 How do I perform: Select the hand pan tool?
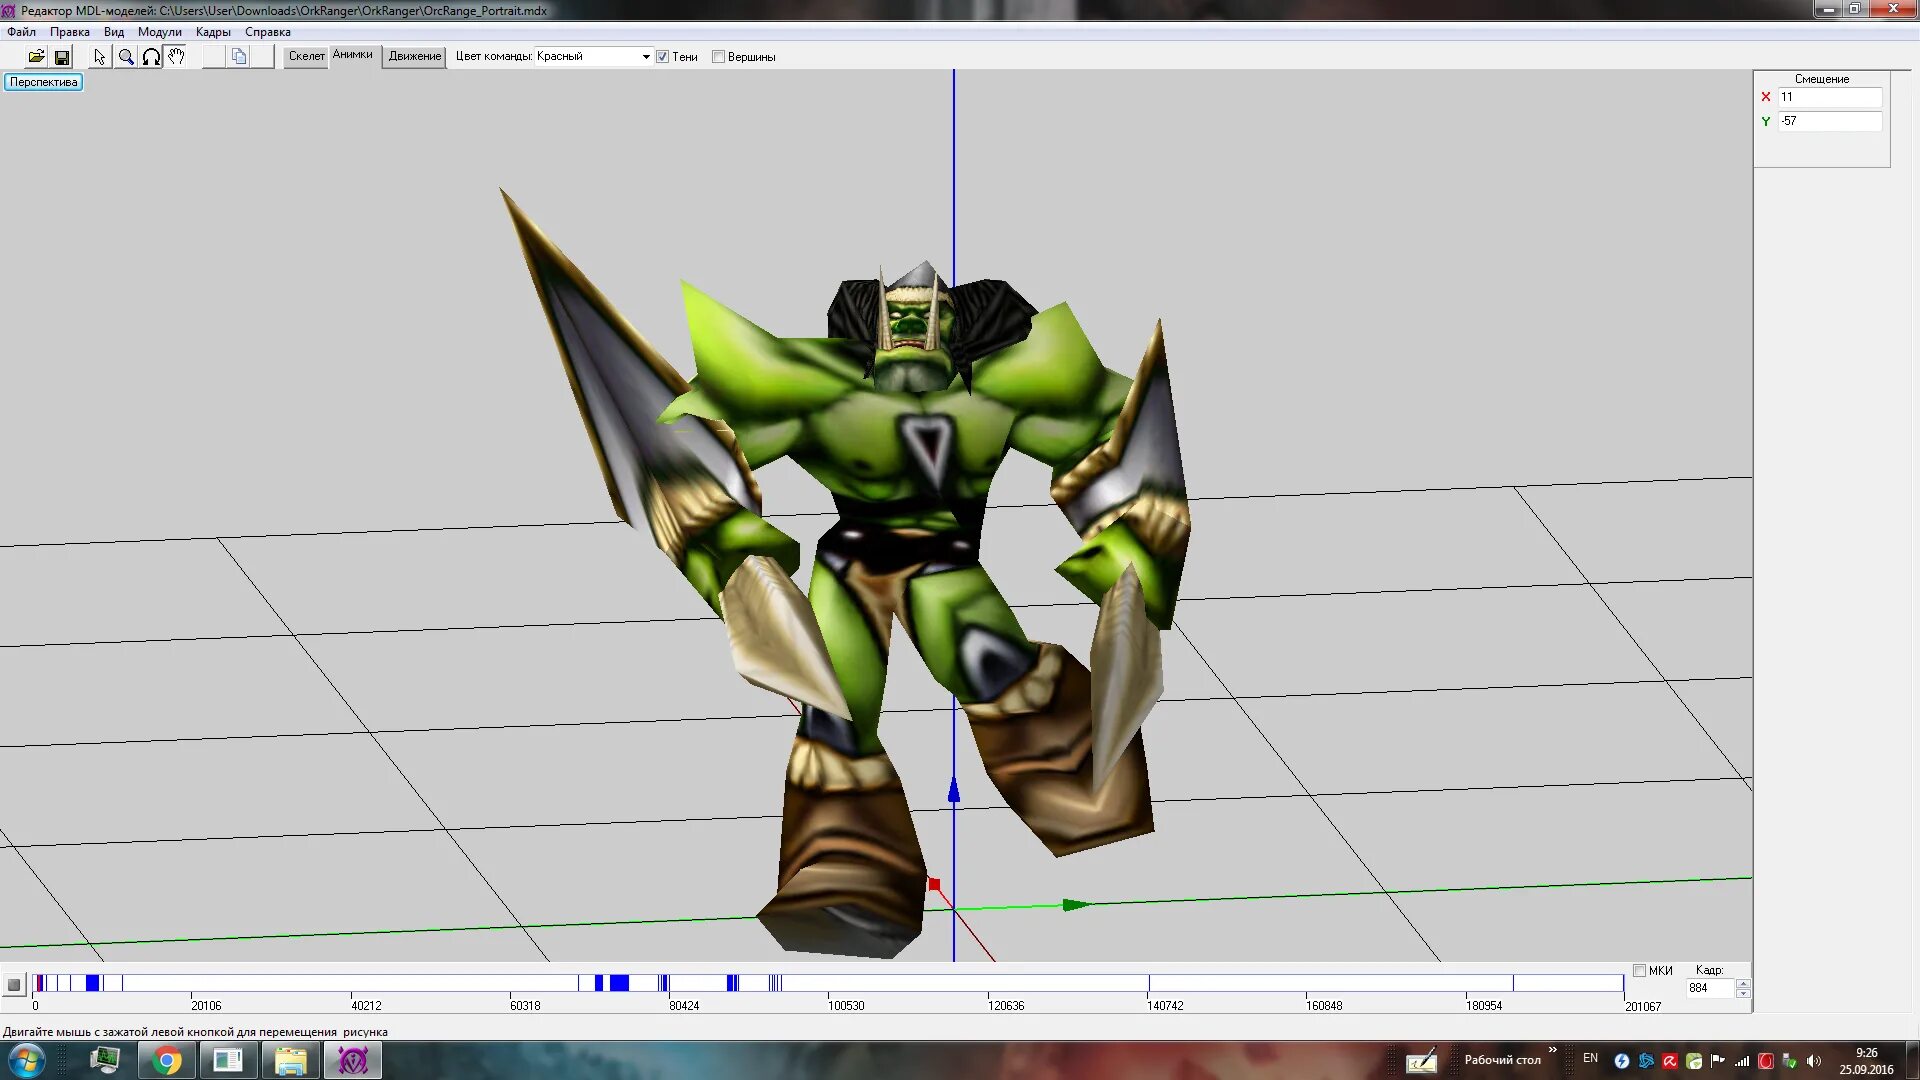(x=176, y=57)
